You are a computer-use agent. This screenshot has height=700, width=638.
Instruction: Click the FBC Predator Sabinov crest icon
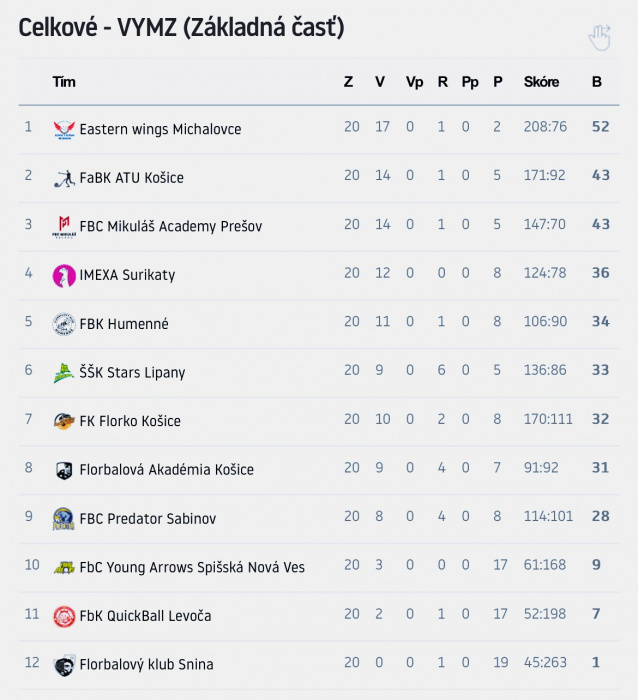tap(64, 519)
